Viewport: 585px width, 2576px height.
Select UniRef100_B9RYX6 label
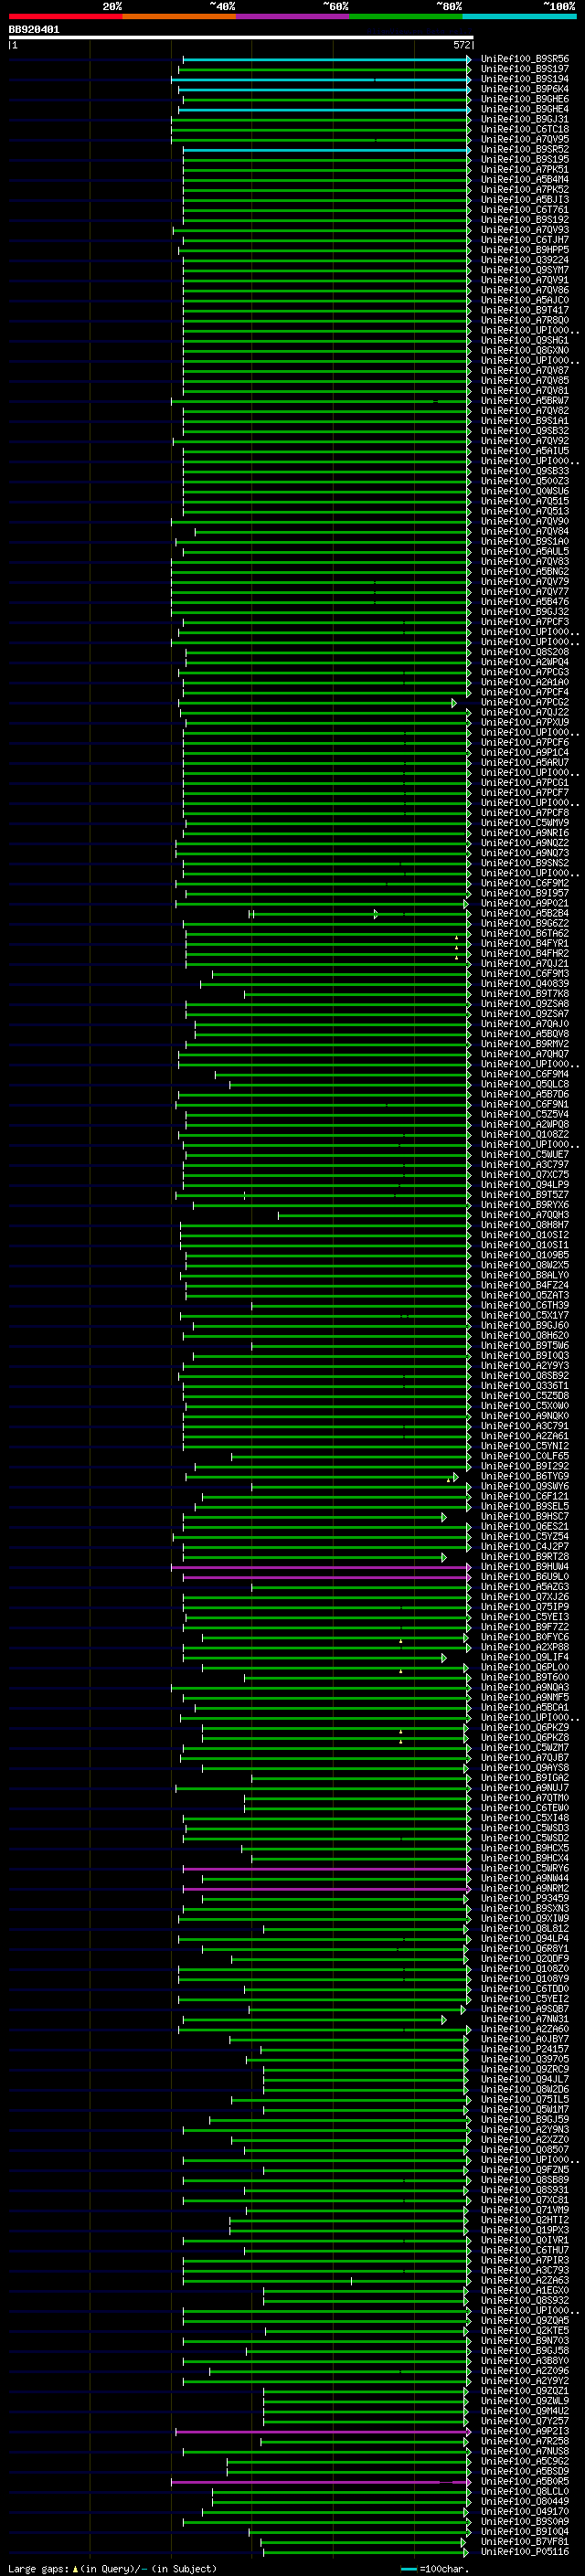tap(524, 1205)
